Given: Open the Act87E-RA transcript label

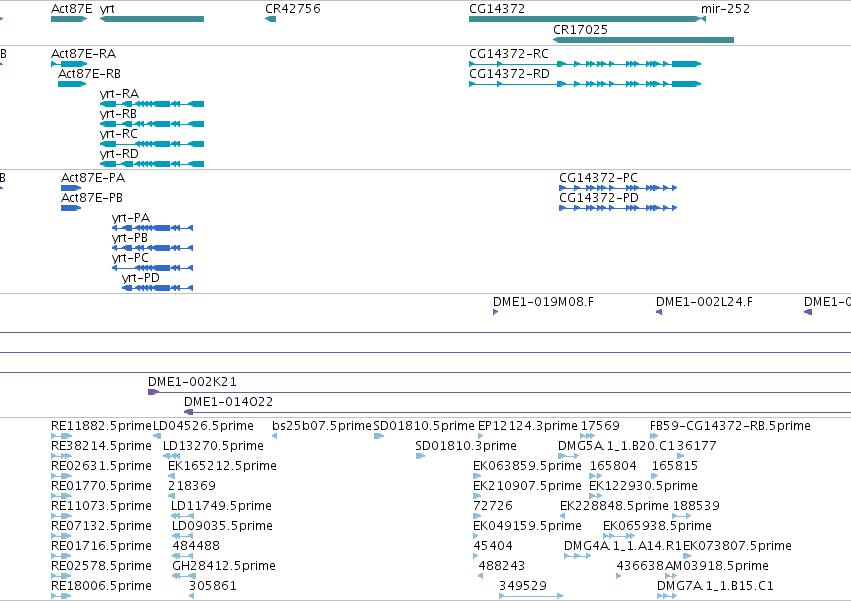Looking at the screenshot, I should (83, 54).
